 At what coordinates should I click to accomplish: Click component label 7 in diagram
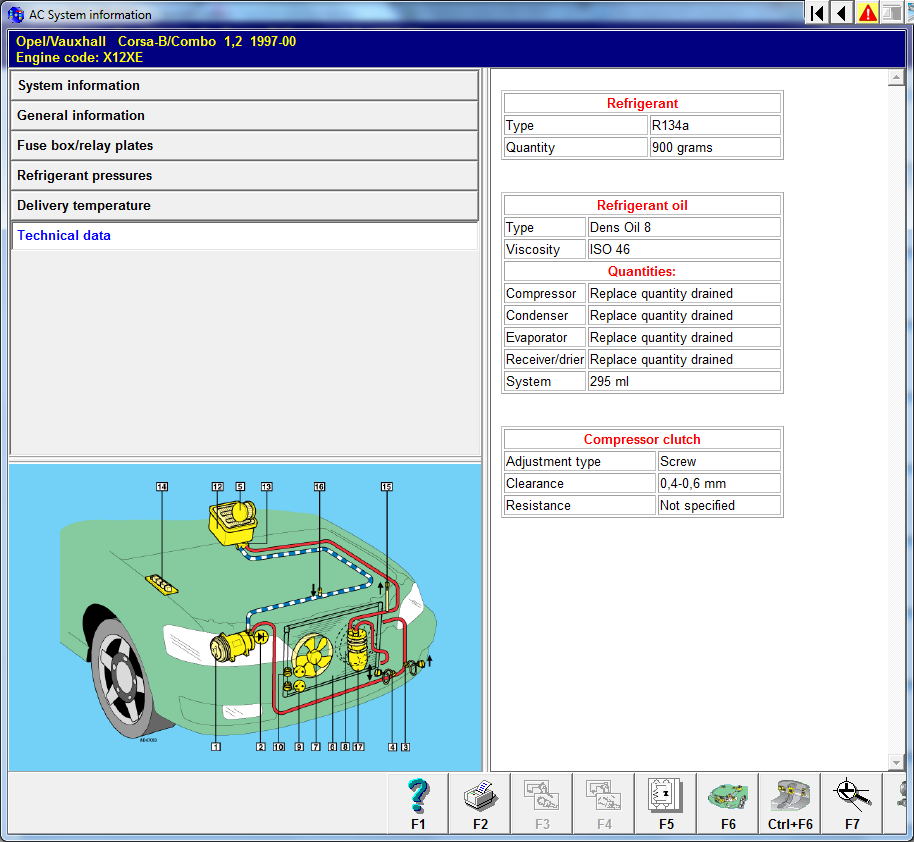315,746
